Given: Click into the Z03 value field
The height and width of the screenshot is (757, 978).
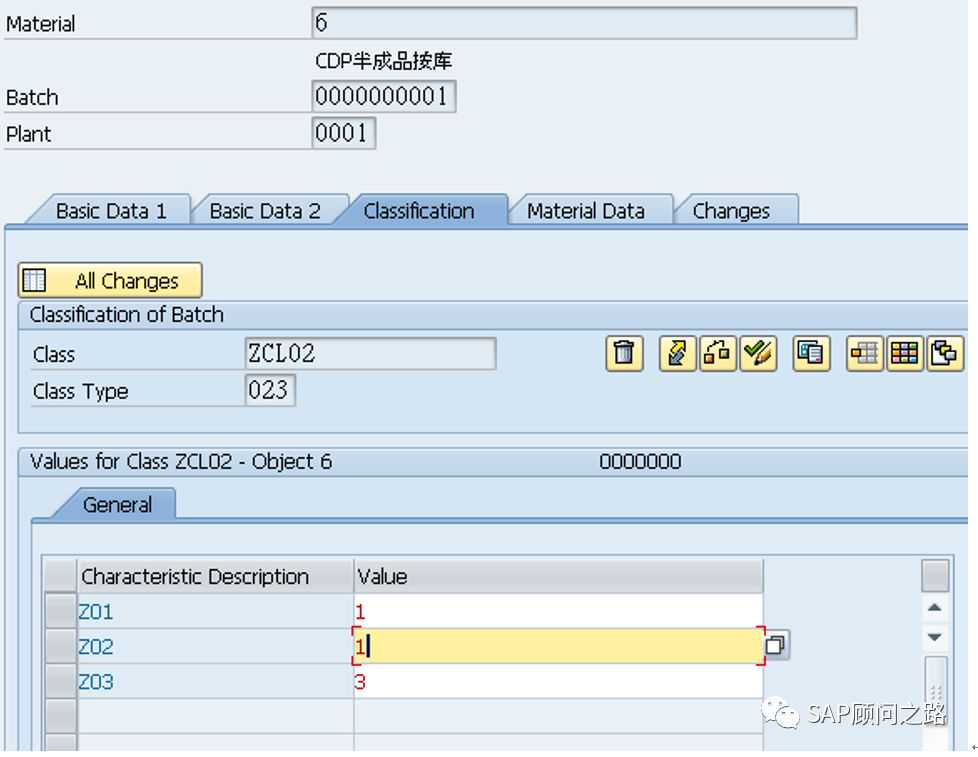Looking at the screenshot, I should (557, 682).
